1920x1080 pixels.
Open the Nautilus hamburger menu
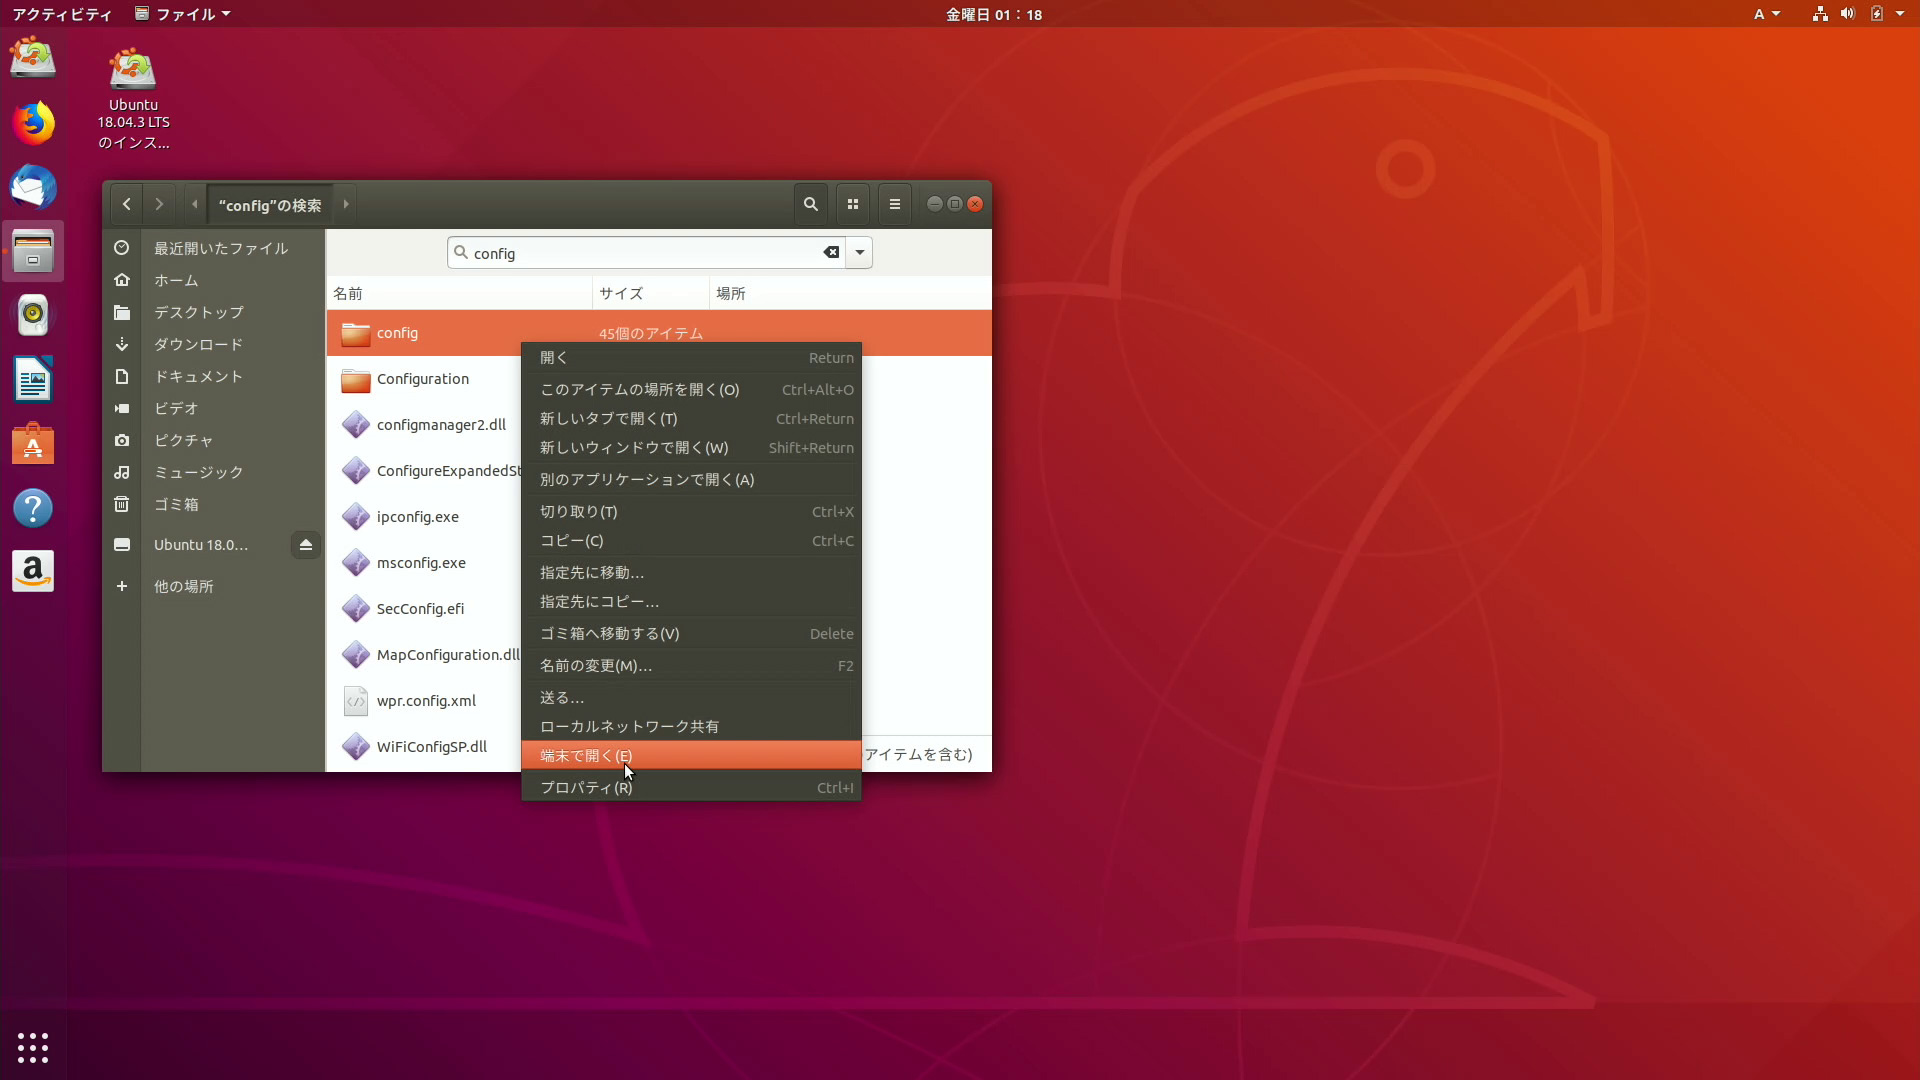pos(893,203)
